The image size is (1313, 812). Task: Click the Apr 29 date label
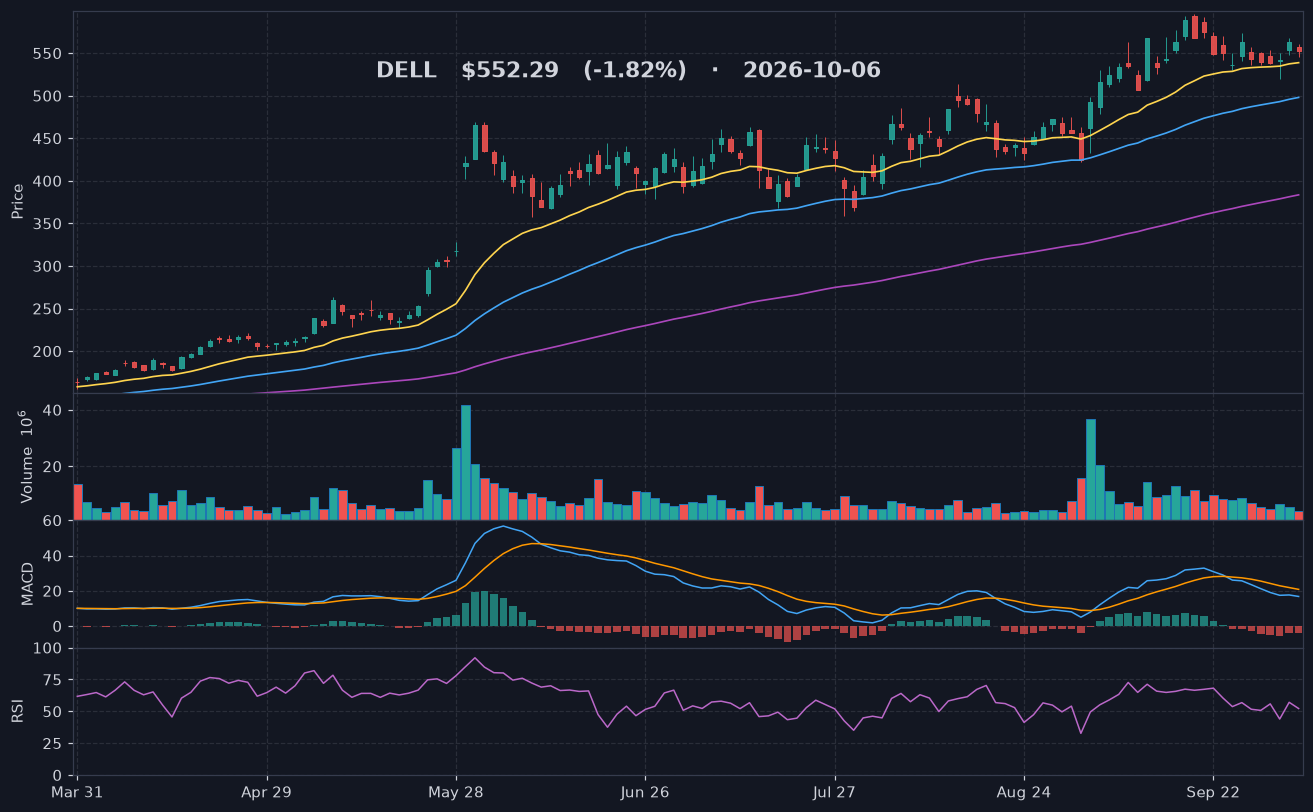(x=267, y=793)
